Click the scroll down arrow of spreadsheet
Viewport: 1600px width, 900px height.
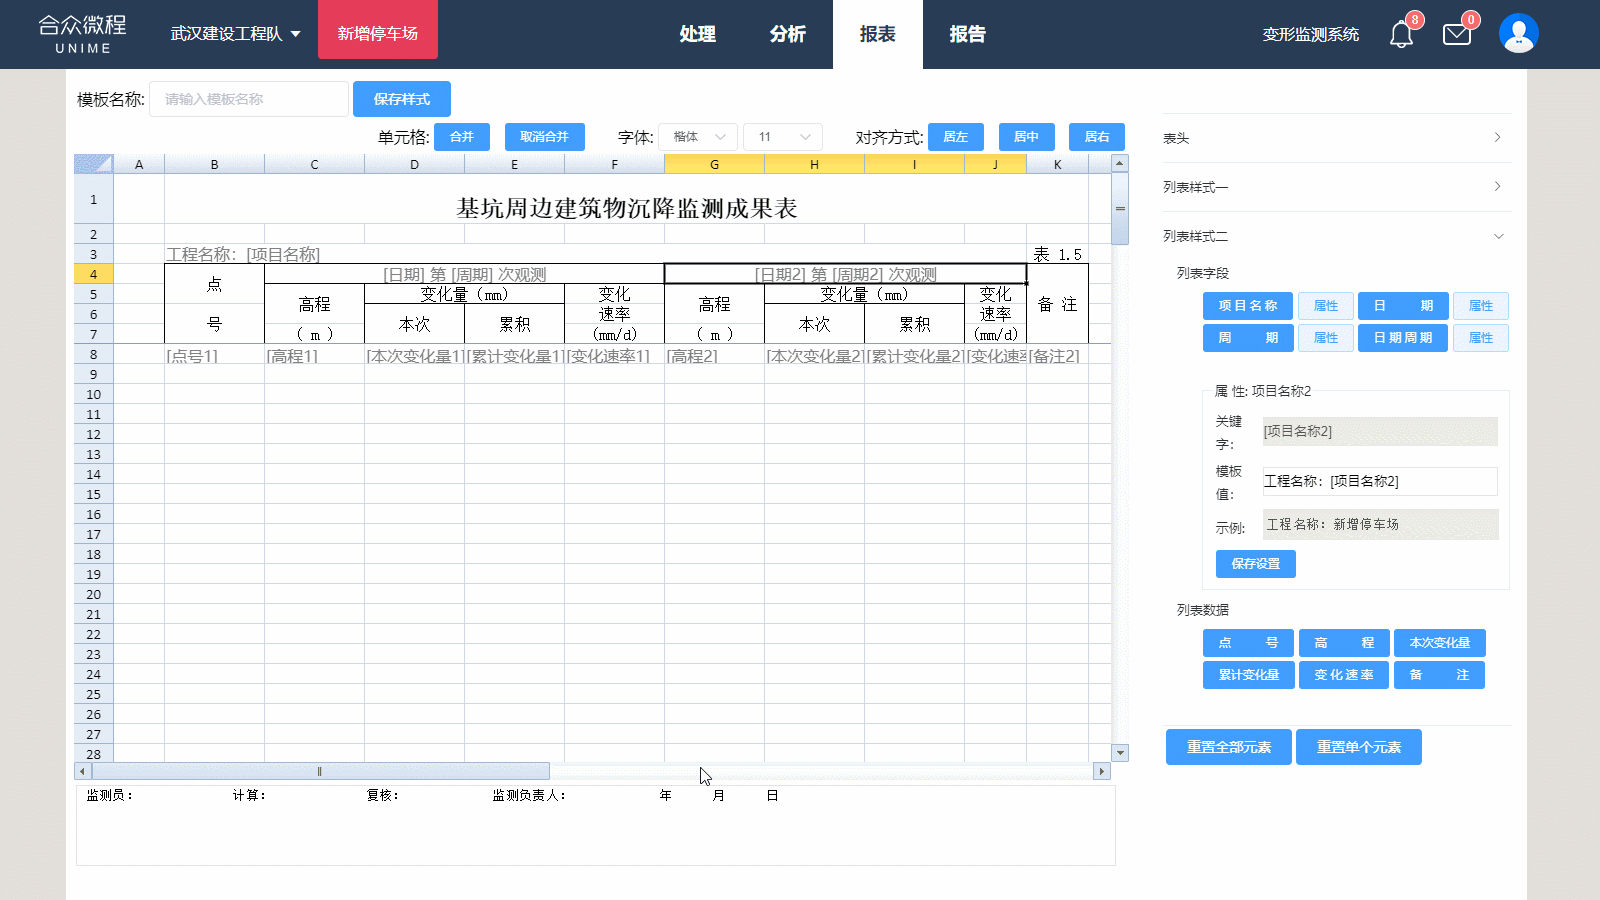[x=1120, y=753]
